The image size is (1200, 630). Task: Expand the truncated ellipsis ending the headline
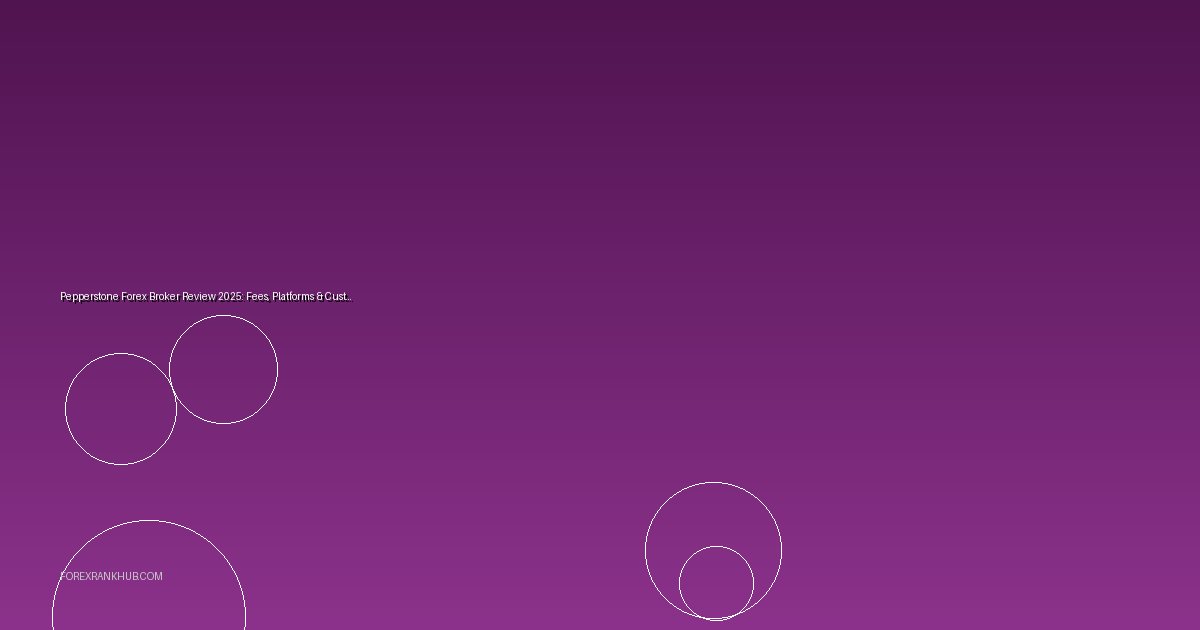[x=349, y=297]
